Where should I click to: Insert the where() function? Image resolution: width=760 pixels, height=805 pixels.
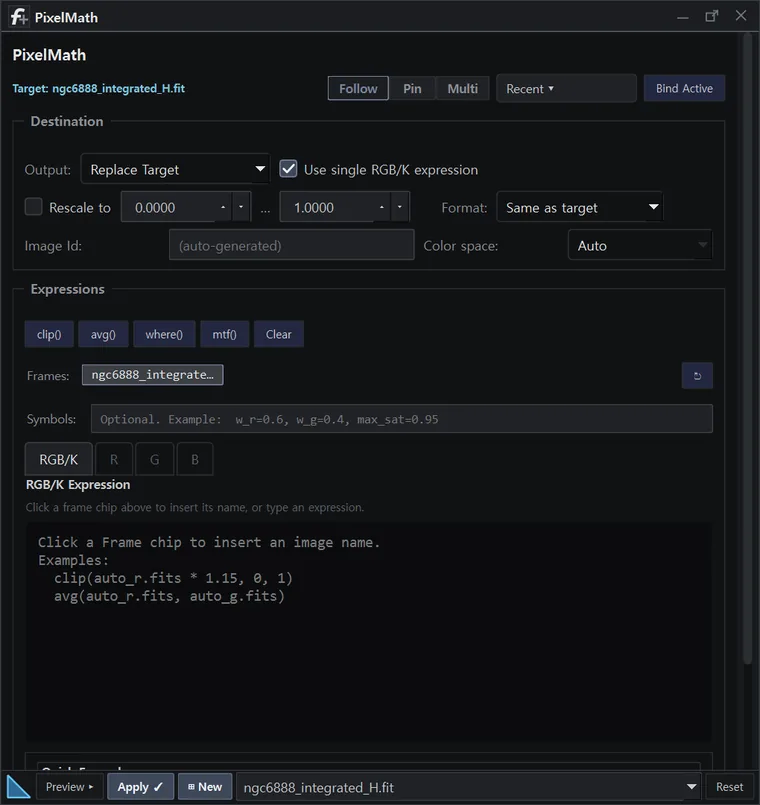pos(164,334)
